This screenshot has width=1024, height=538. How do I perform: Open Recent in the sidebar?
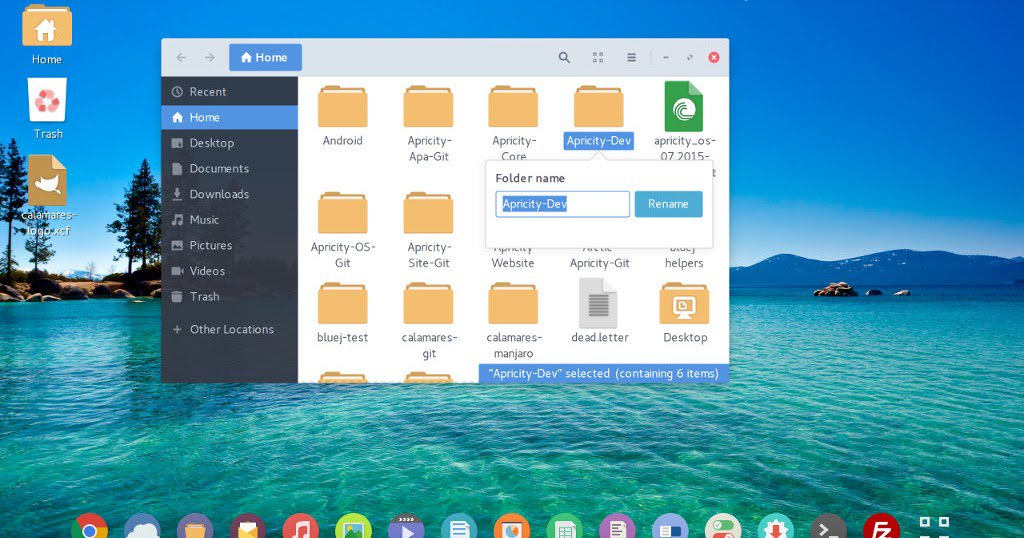pos(229,92)
